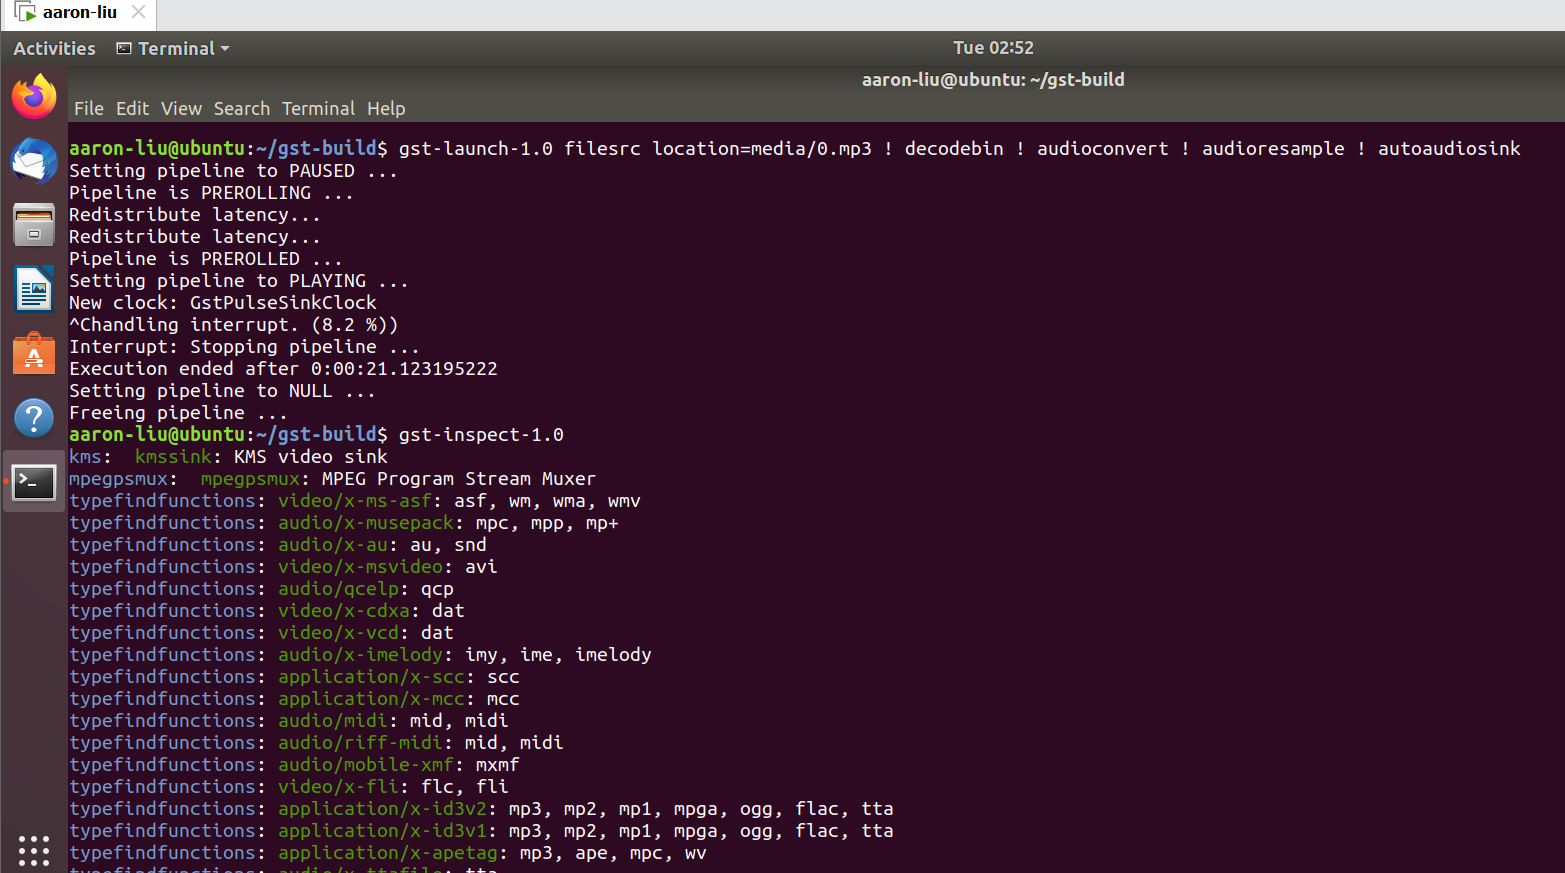This screenshot has height=873, width=1565.
Task: Show Applications grid at dock bottom
Action: click(34, 850)
